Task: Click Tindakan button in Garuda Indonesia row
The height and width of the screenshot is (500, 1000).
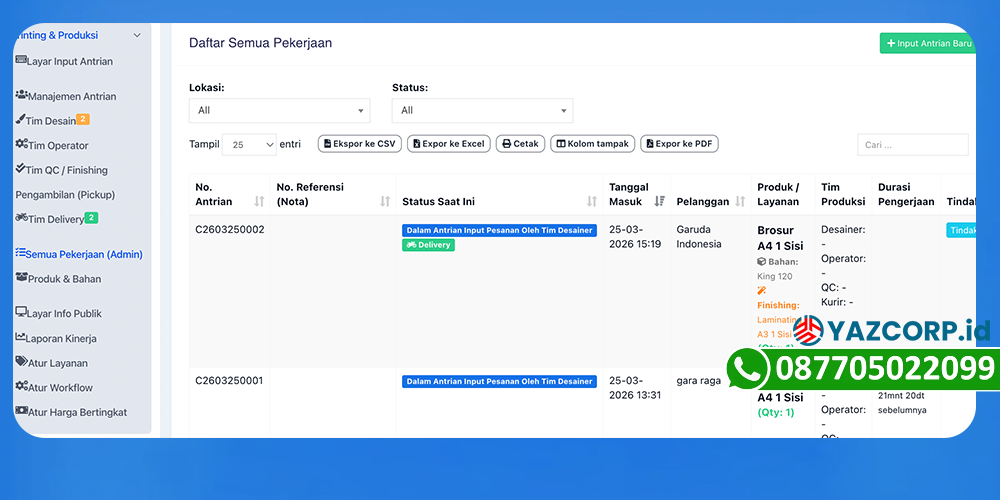Action: [960, 230]
